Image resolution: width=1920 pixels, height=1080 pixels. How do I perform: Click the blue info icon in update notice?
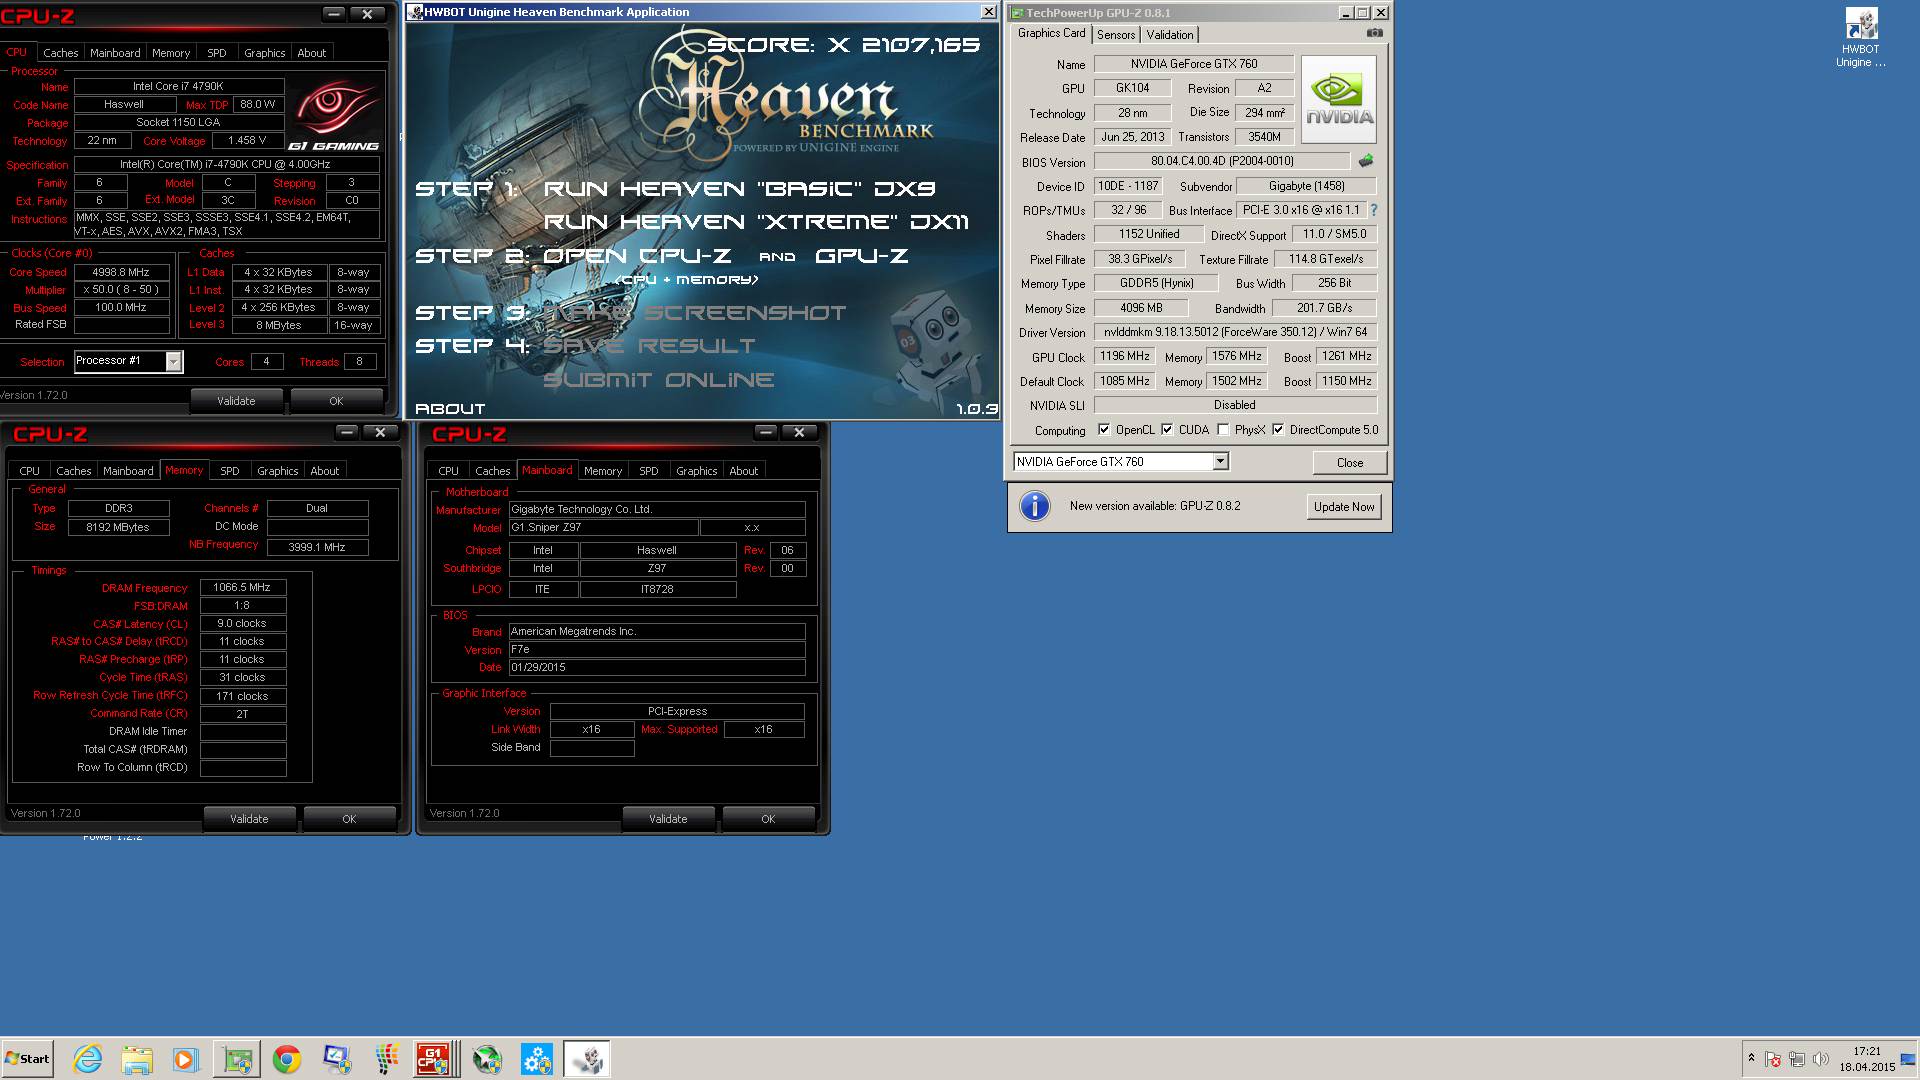pos(1035,506)
